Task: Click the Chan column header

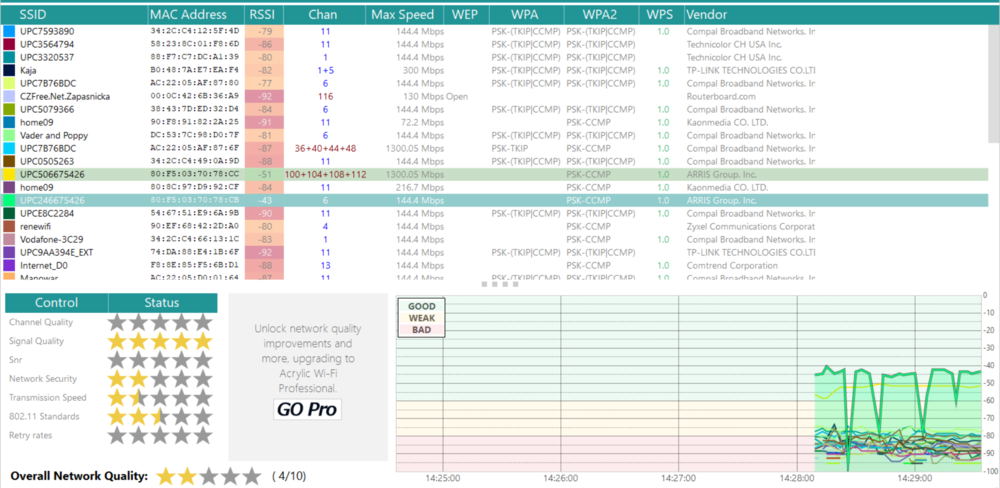Action: [x=323, y=15]
